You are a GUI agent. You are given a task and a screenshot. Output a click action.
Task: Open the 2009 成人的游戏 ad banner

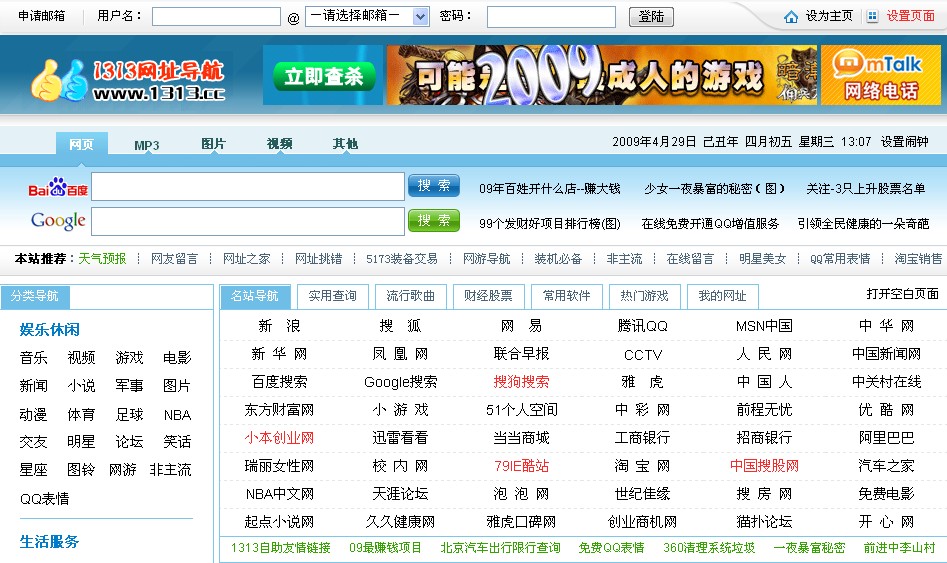[601, 75]
